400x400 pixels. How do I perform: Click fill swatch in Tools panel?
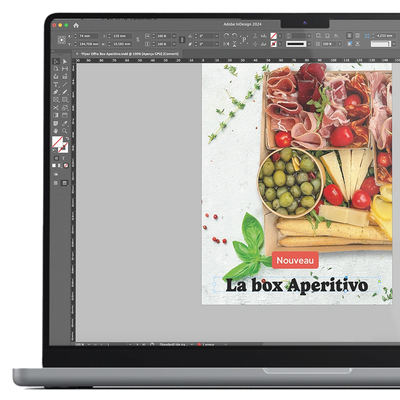tap(57, 142)
